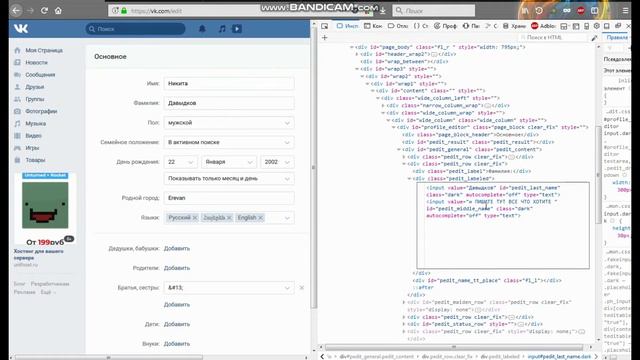Focus the browser URL address bar

pos(241,11)
